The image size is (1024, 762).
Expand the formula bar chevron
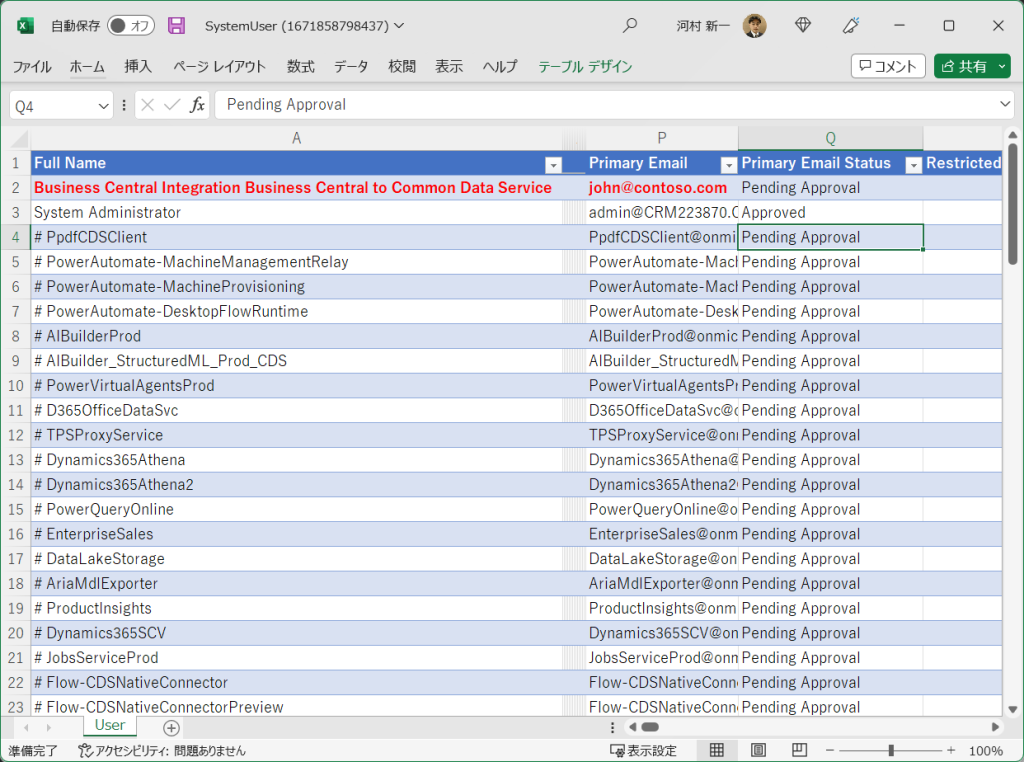1005,104
